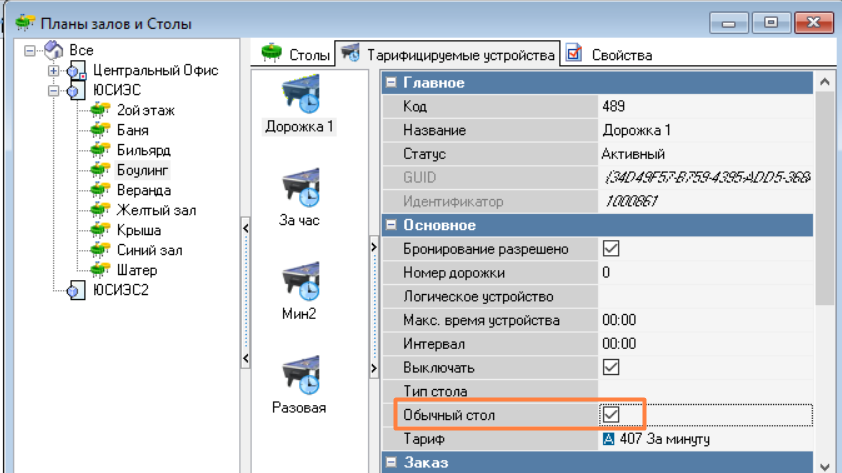842x473 pixels.
Task: Select the Разовая device icon
Action: click(x=300, y=376)
